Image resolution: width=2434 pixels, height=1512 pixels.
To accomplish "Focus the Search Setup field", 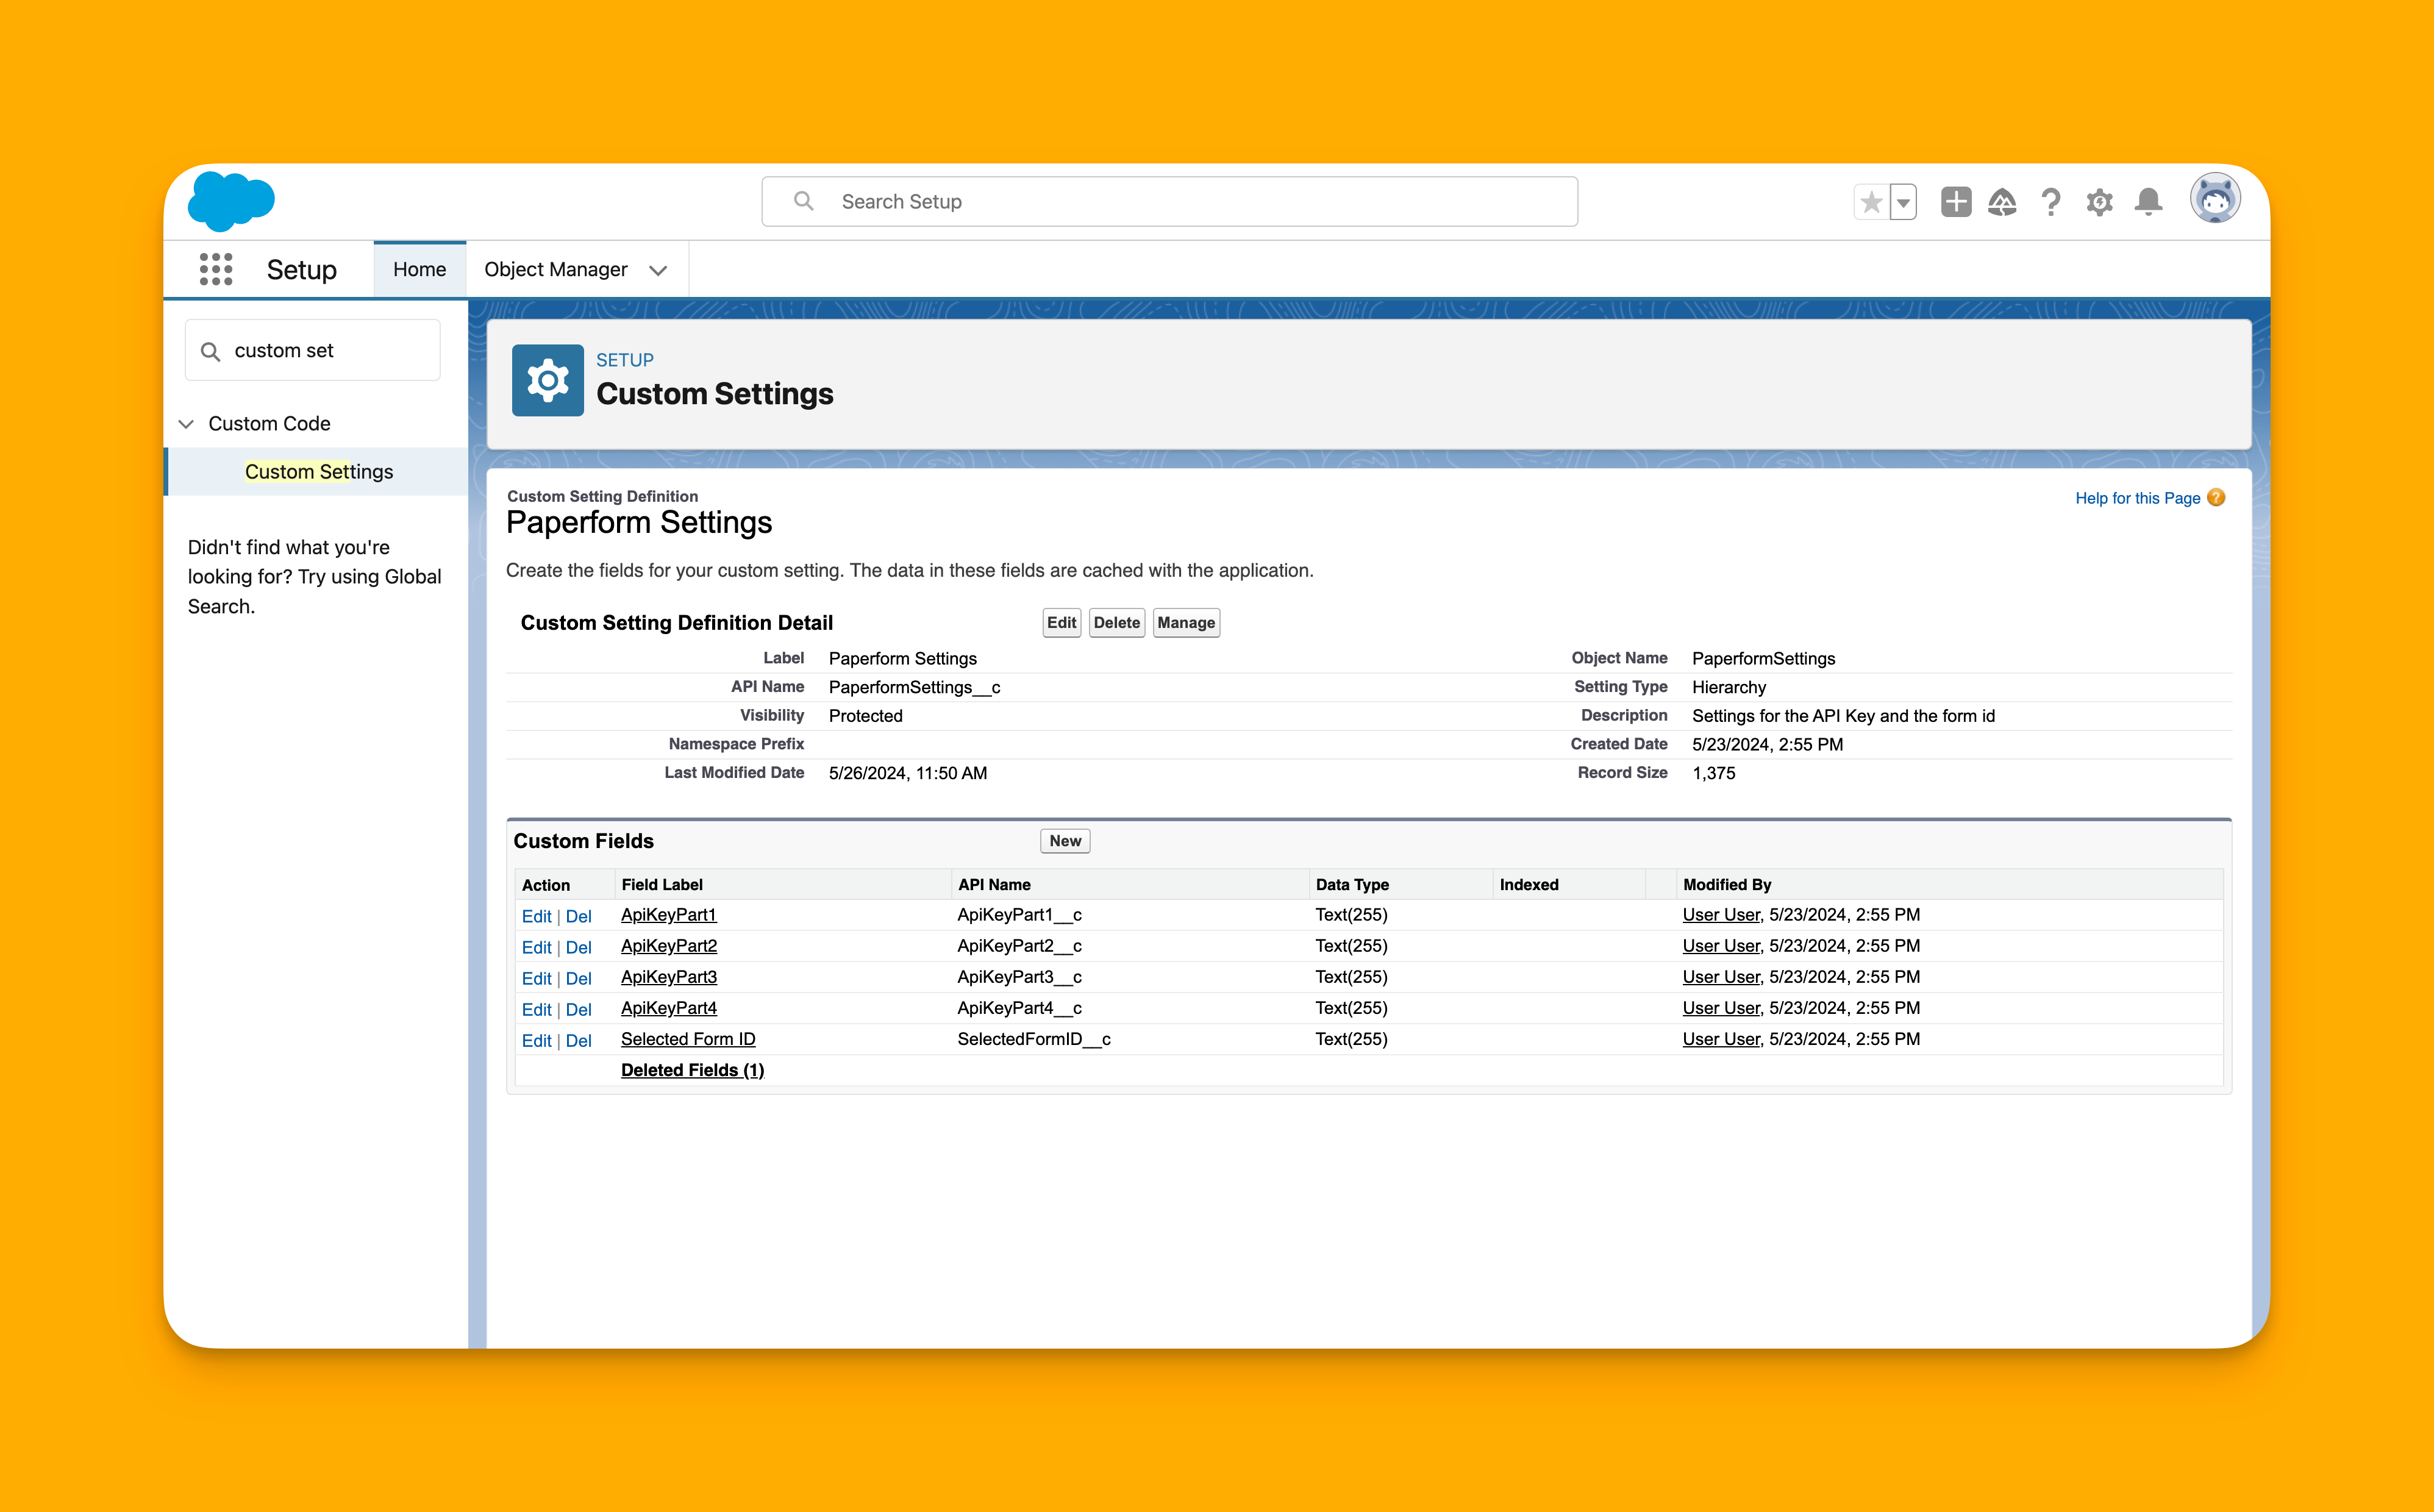I will click(x=1170, y=202).
